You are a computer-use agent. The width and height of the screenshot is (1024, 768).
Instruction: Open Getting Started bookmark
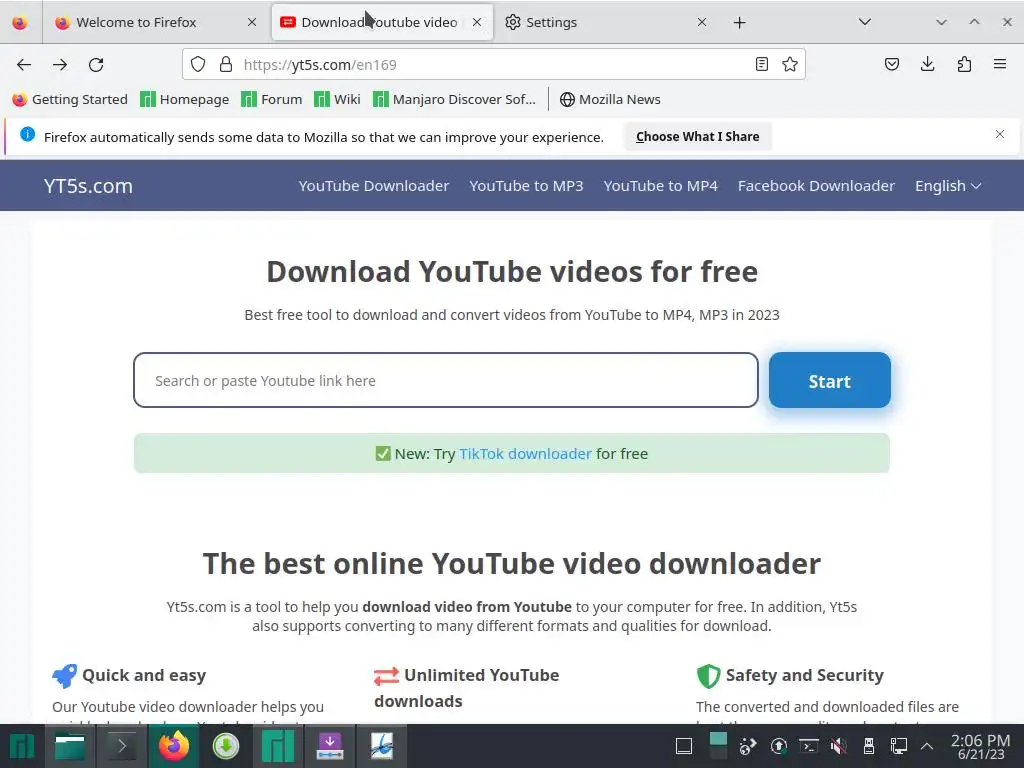click(71, 99)
